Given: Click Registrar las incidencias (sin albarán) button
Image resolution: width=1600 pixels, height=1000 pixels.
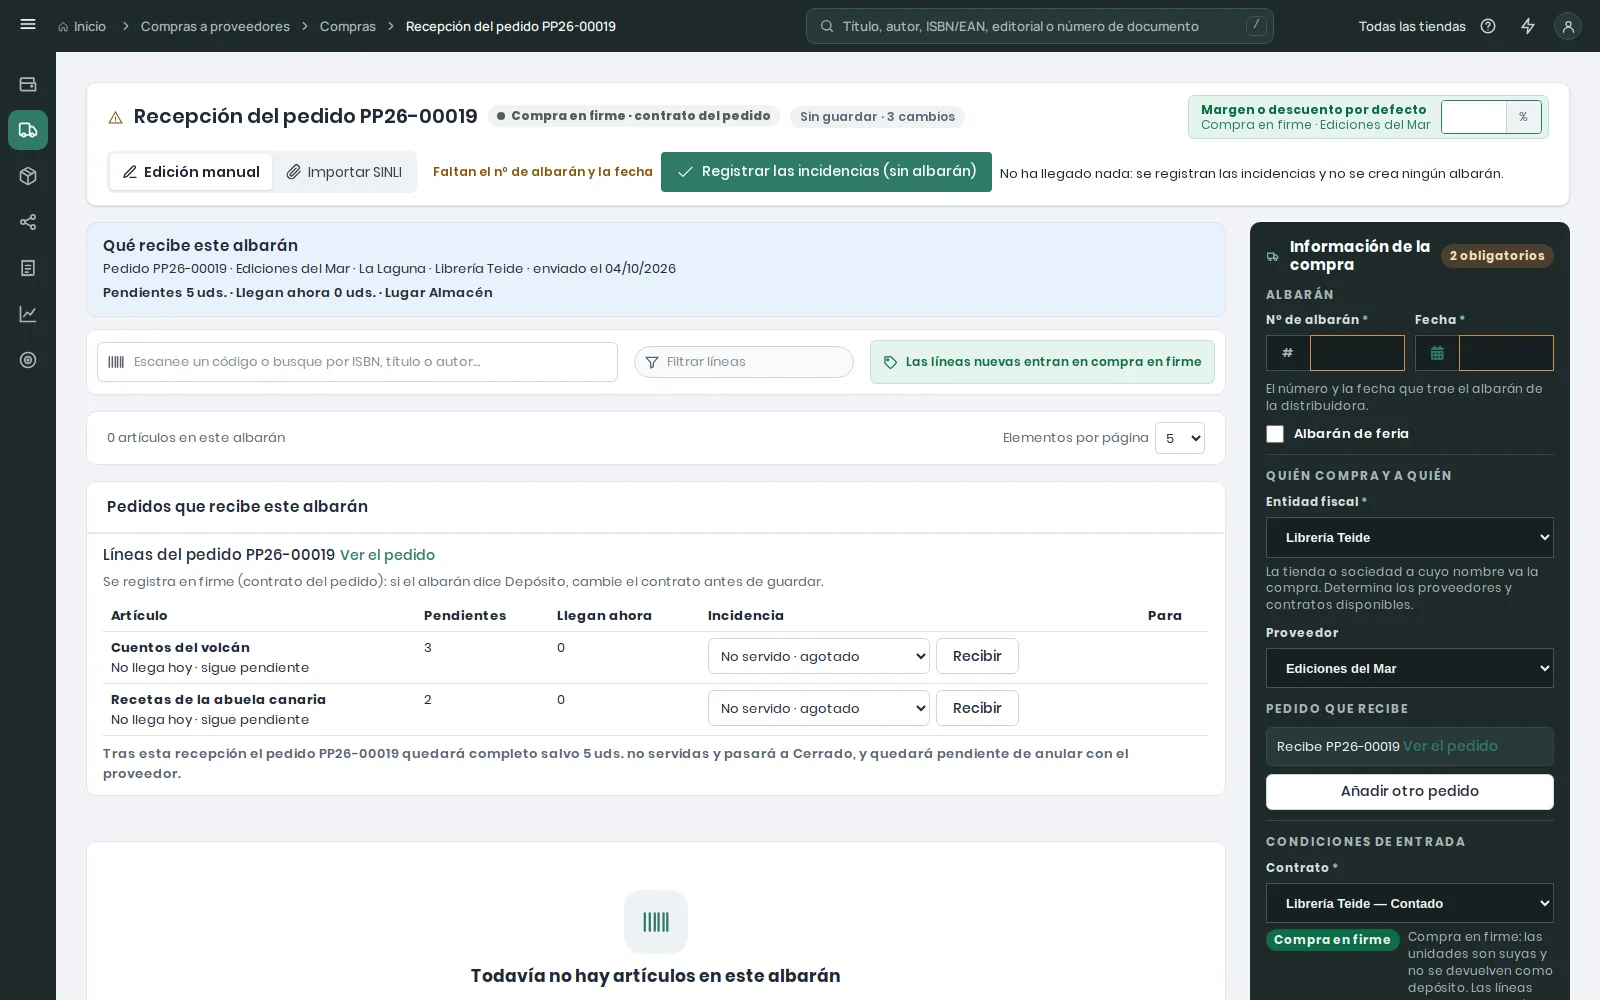Looking at the screenshot, I should click(826, 172).
